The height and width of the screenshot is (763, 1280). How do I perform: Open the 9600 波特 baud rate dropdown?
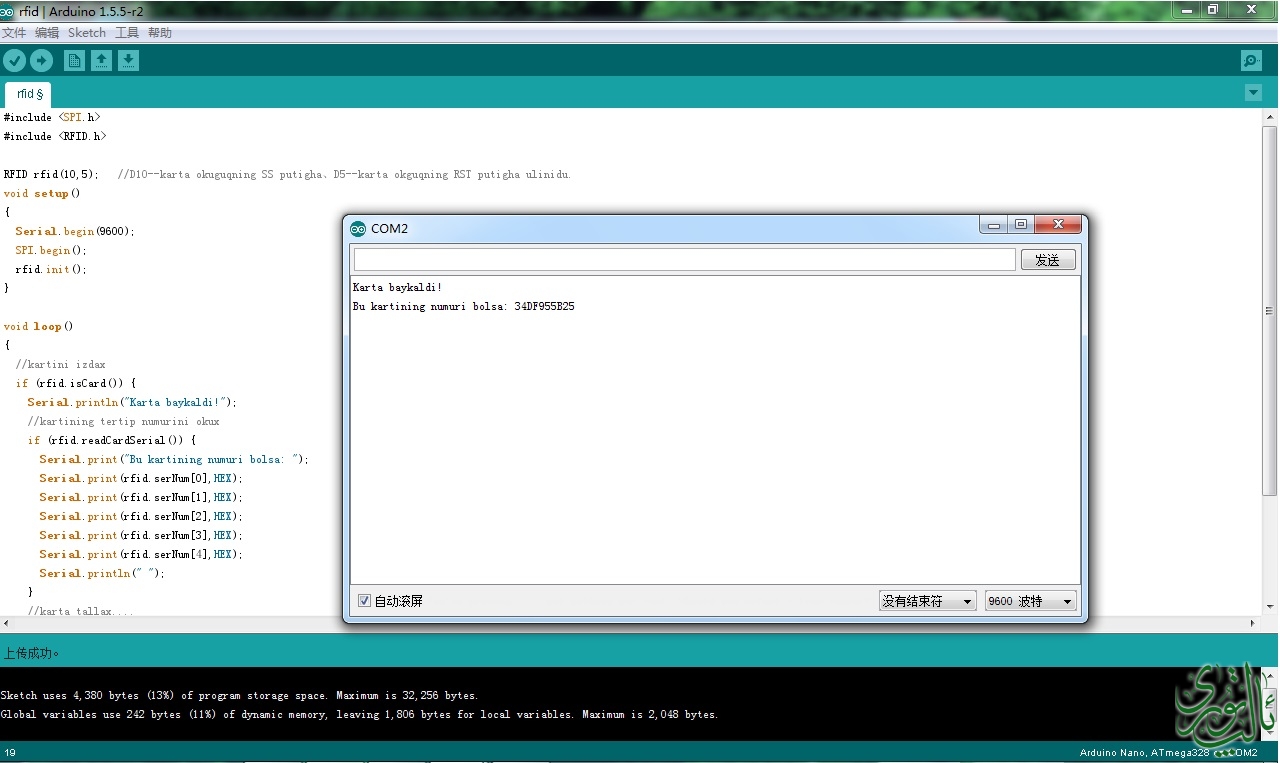tap(1030, 601)
